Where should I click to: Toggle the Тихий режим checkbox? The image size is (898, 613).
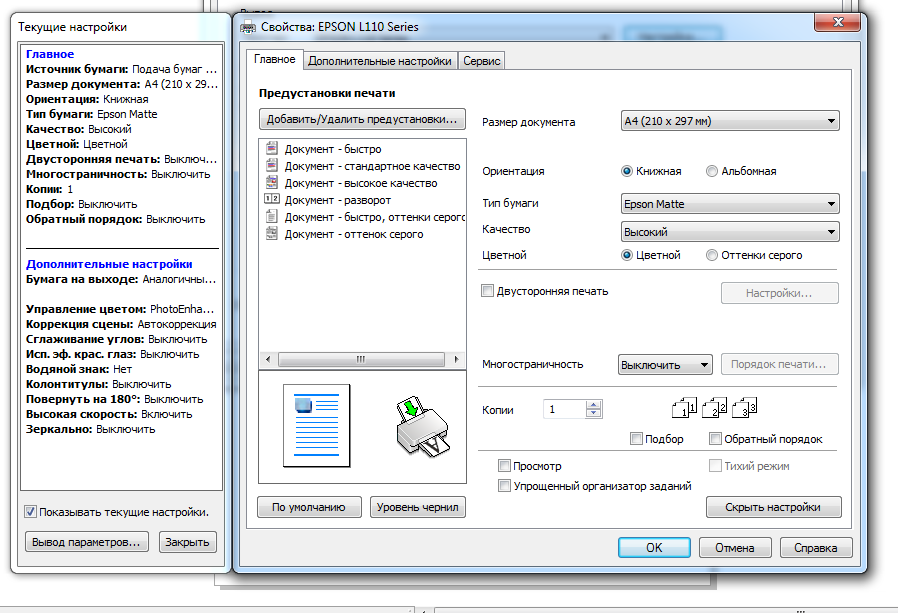715,466
